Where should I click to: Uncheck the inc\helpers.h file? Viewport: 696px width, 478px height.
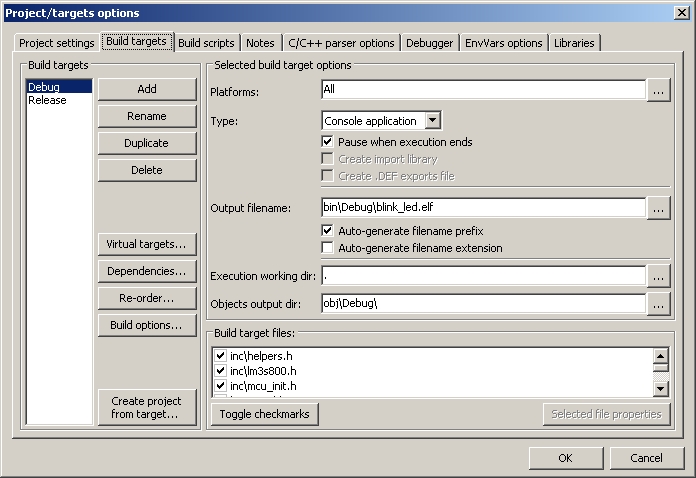tap(220, 356)
